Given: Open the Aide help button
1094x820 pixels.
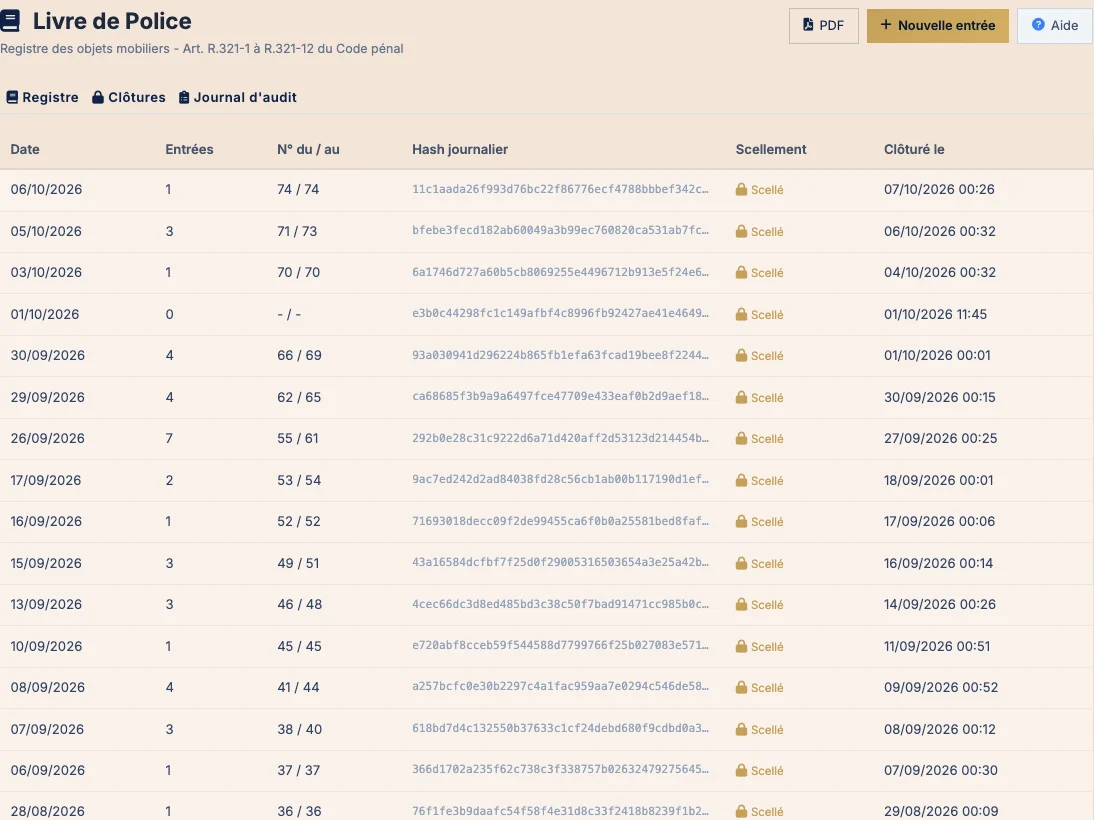Looking at the screenshot, I should tap(1055, 26).
